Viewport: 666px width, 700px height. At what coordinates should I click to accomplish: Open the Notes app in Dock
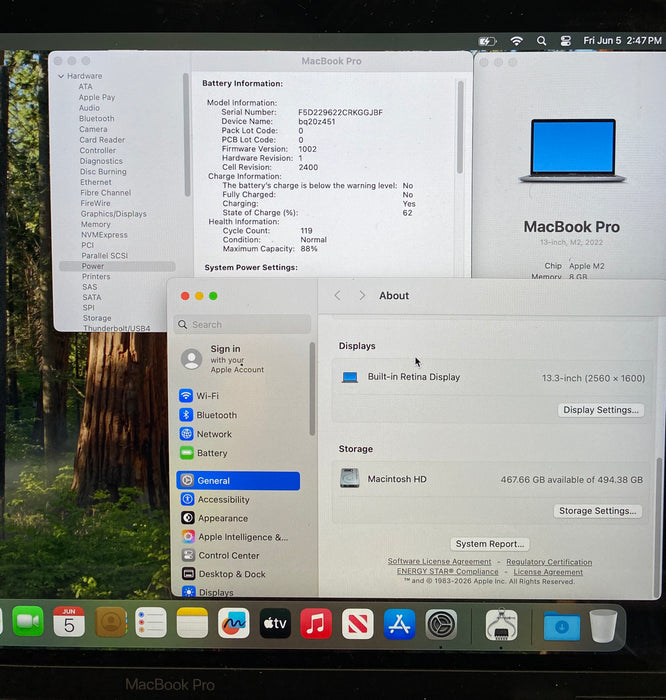(192, 622)
